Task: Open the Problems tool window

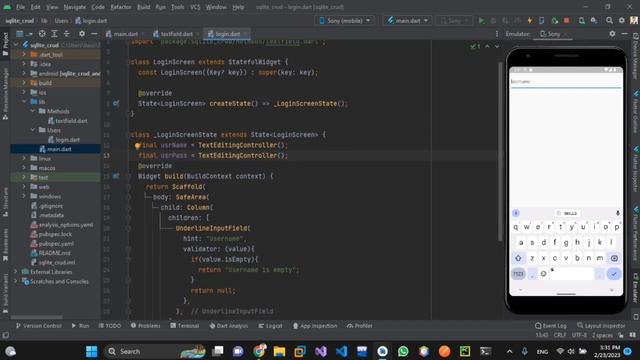Action: [x=146, y=326]
